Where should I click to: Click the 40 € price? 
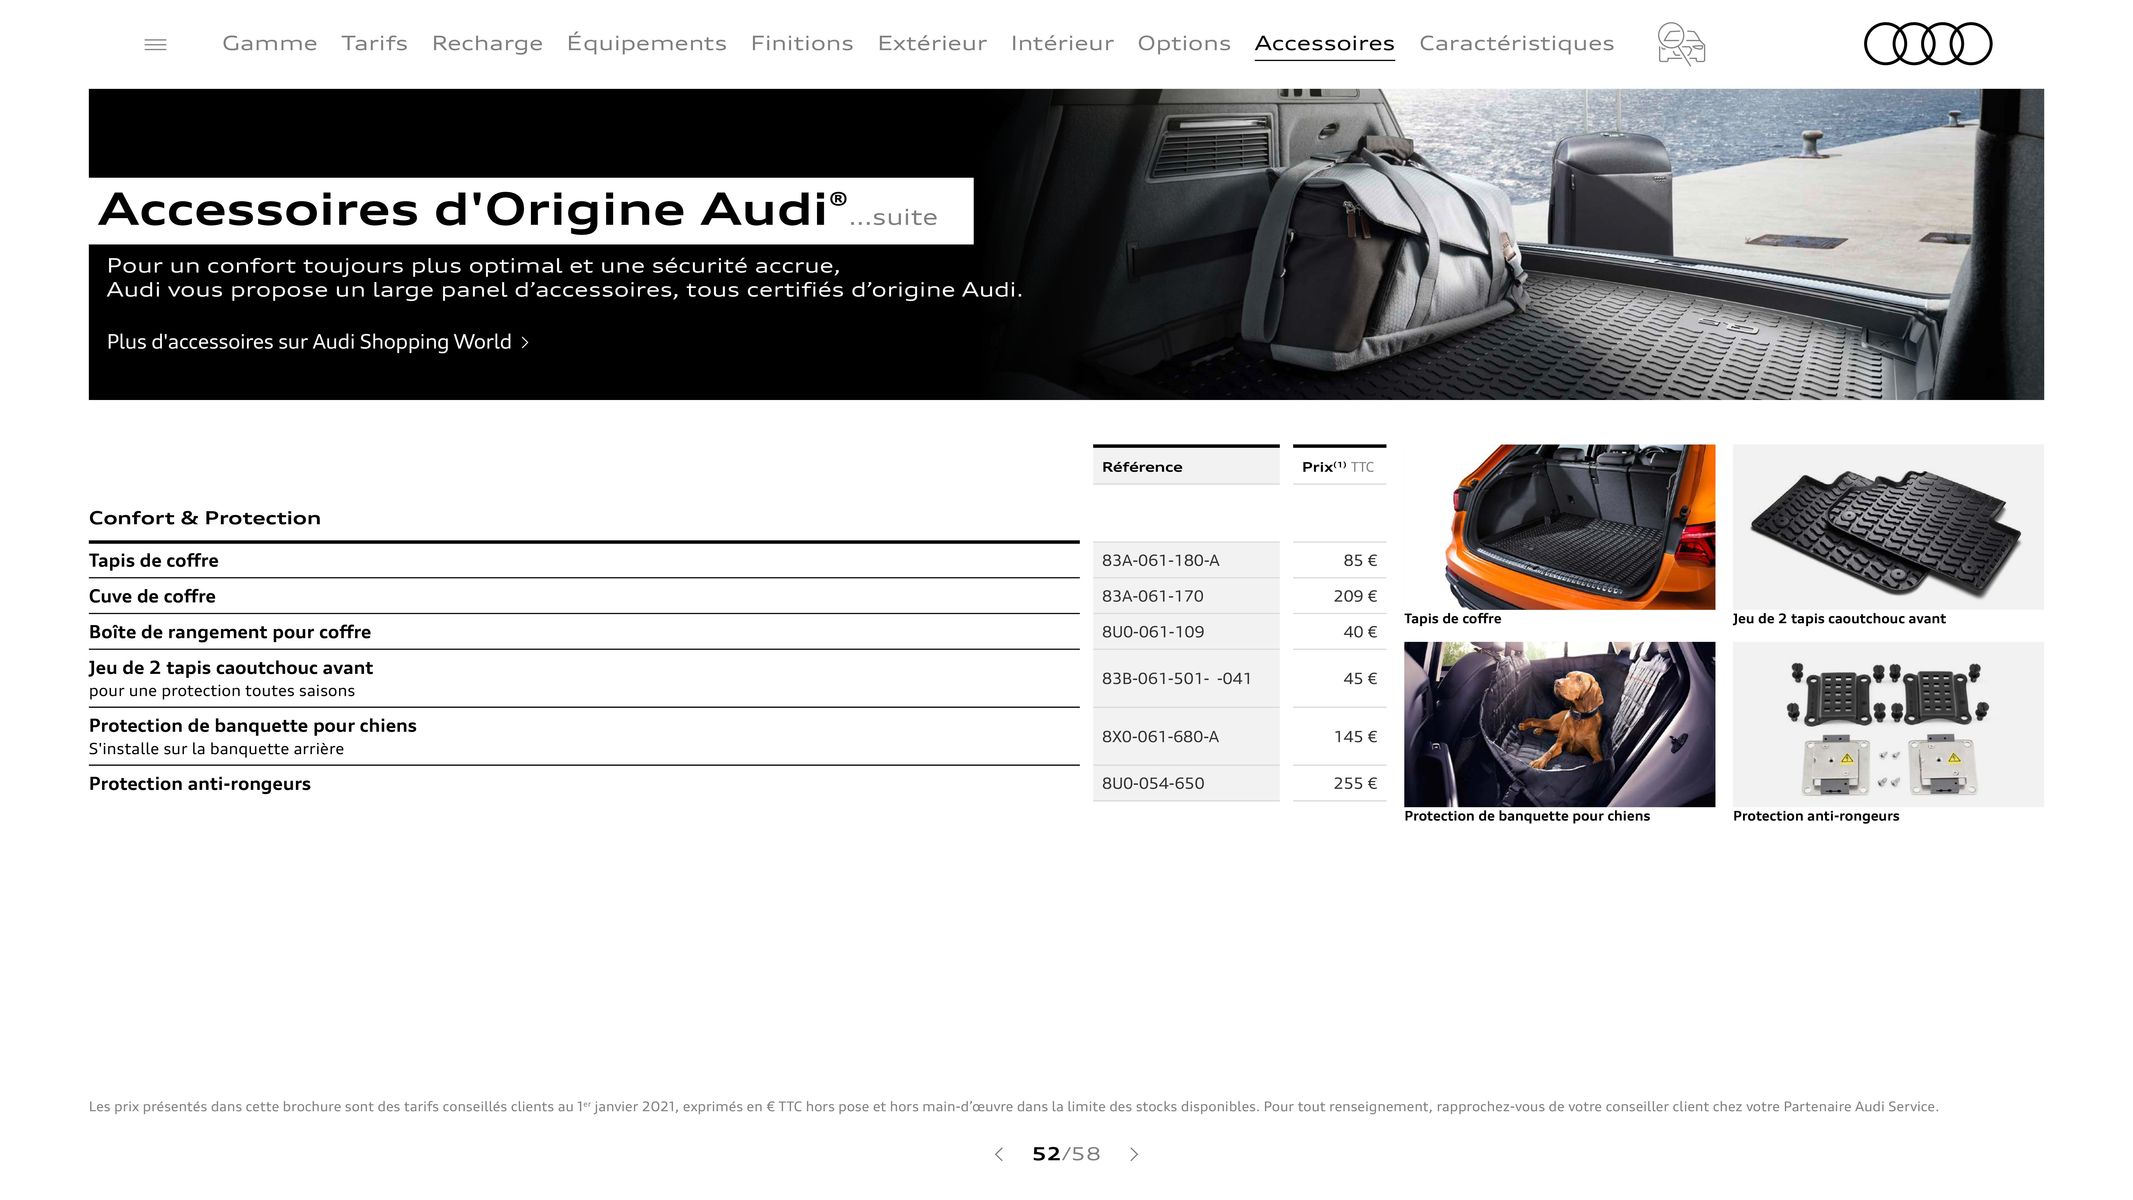pyautogui.click(x=1360, y=632)
